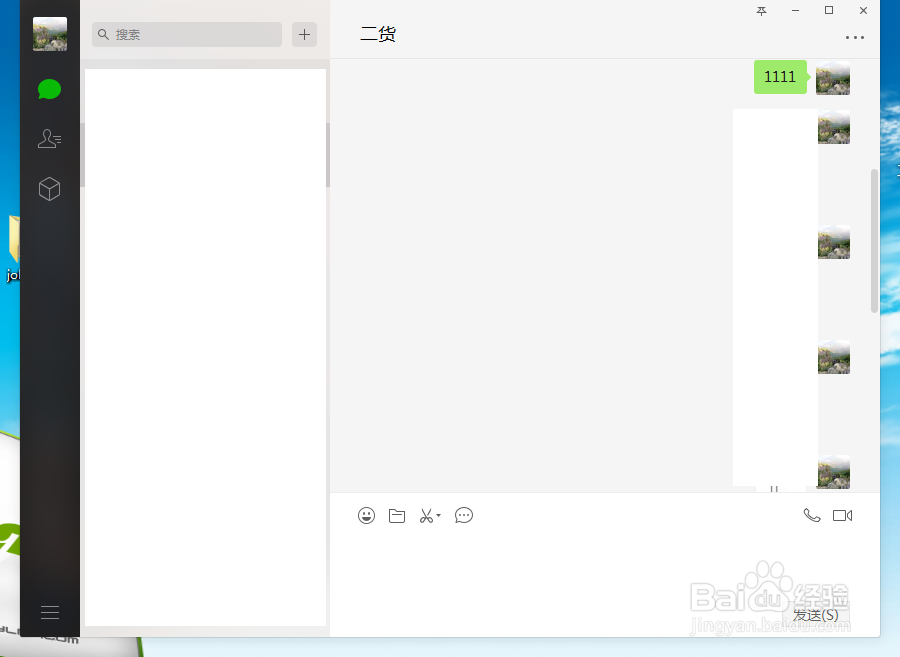This screenshot has height=657, width=900.
Task: Click the plus button to start group chat
Action: pos(304,34)
